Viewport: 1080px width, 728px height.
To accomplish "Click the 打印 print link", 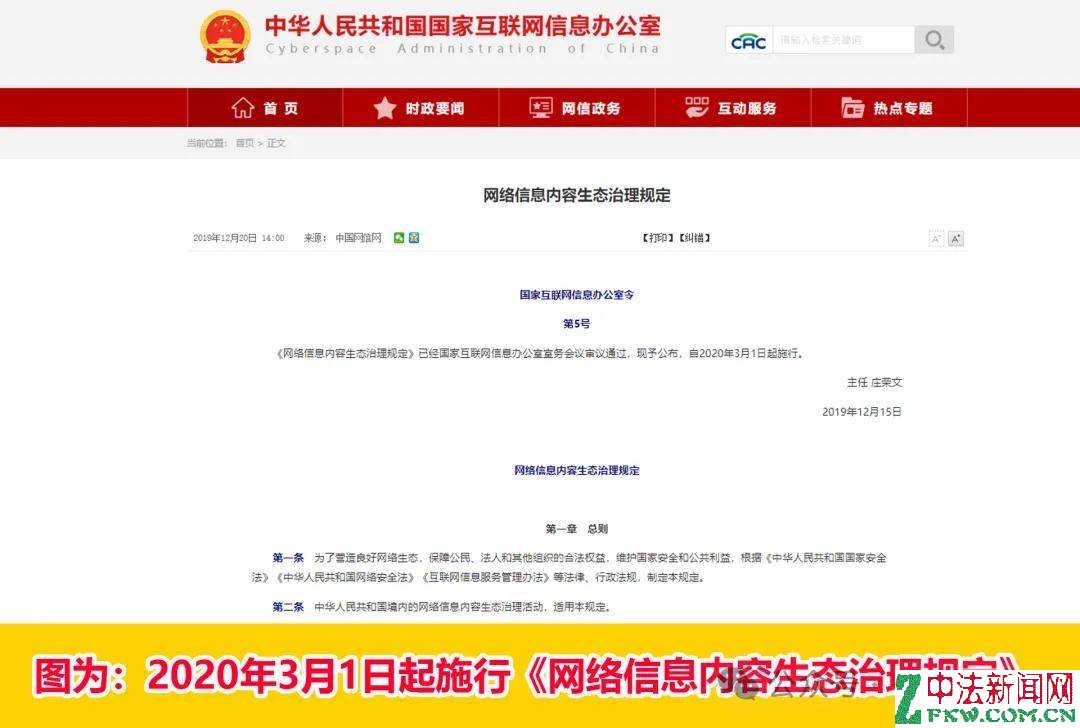I will [657, 238].
